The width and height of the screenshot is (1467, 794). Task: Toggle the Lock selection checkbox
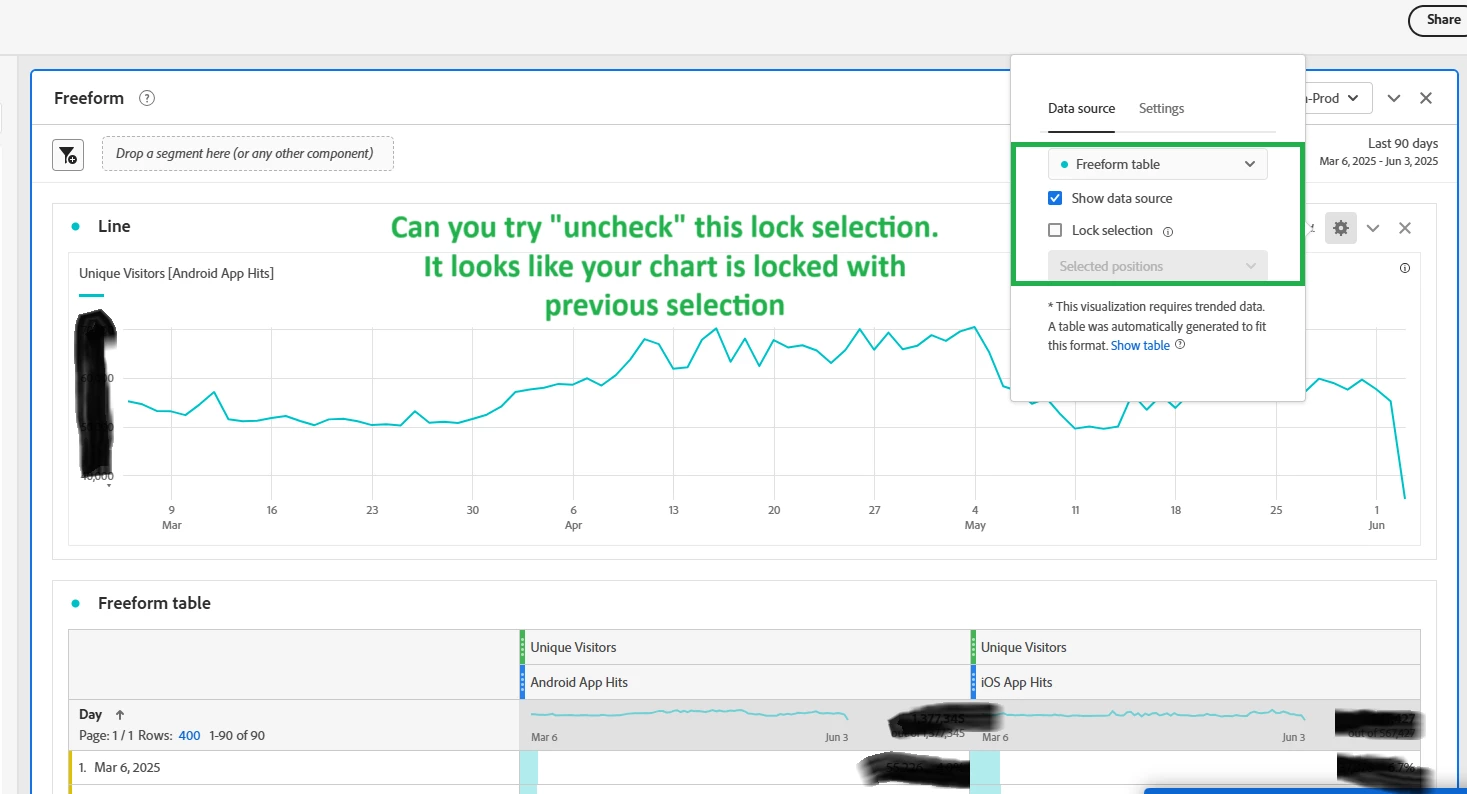pos(1055,230)
